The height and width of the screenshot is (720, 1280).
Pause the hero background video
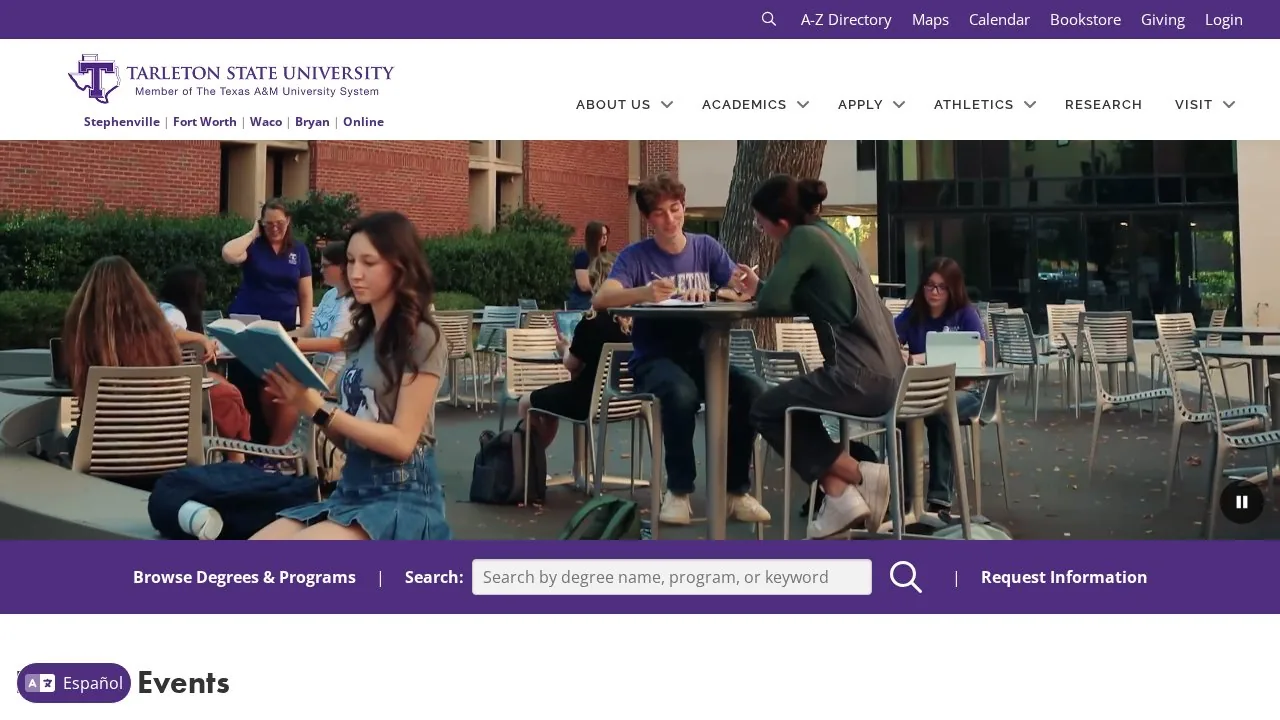point(1242,502)
